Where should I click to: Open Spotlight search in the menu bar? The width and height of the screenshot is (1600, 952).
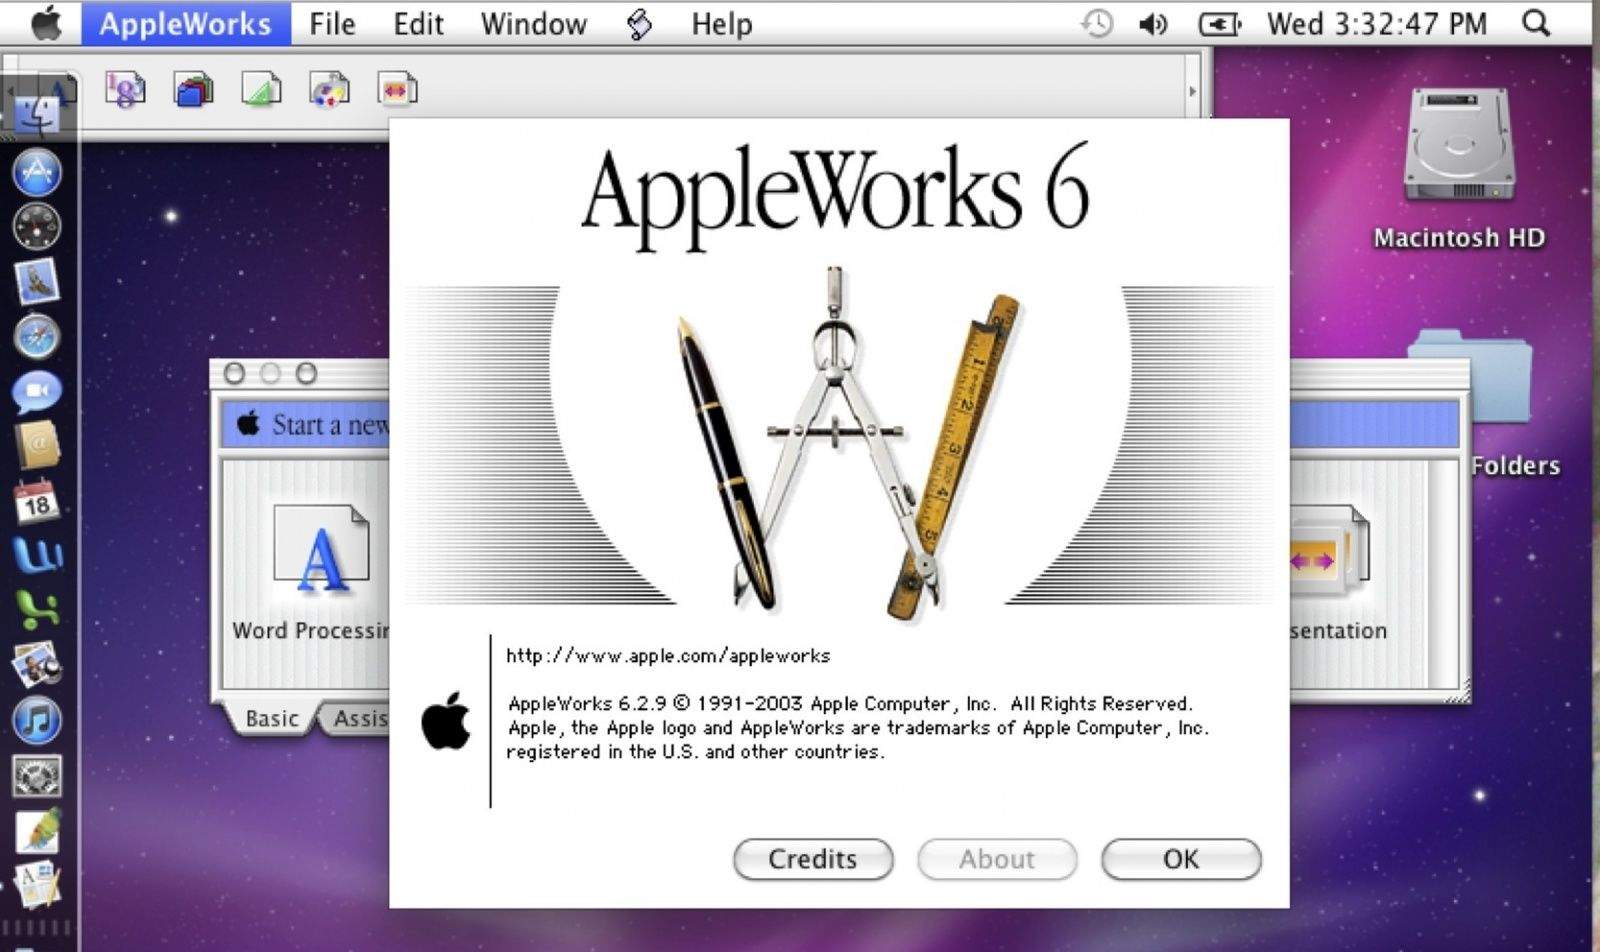pyautogui.click(x=1536, y=23)
